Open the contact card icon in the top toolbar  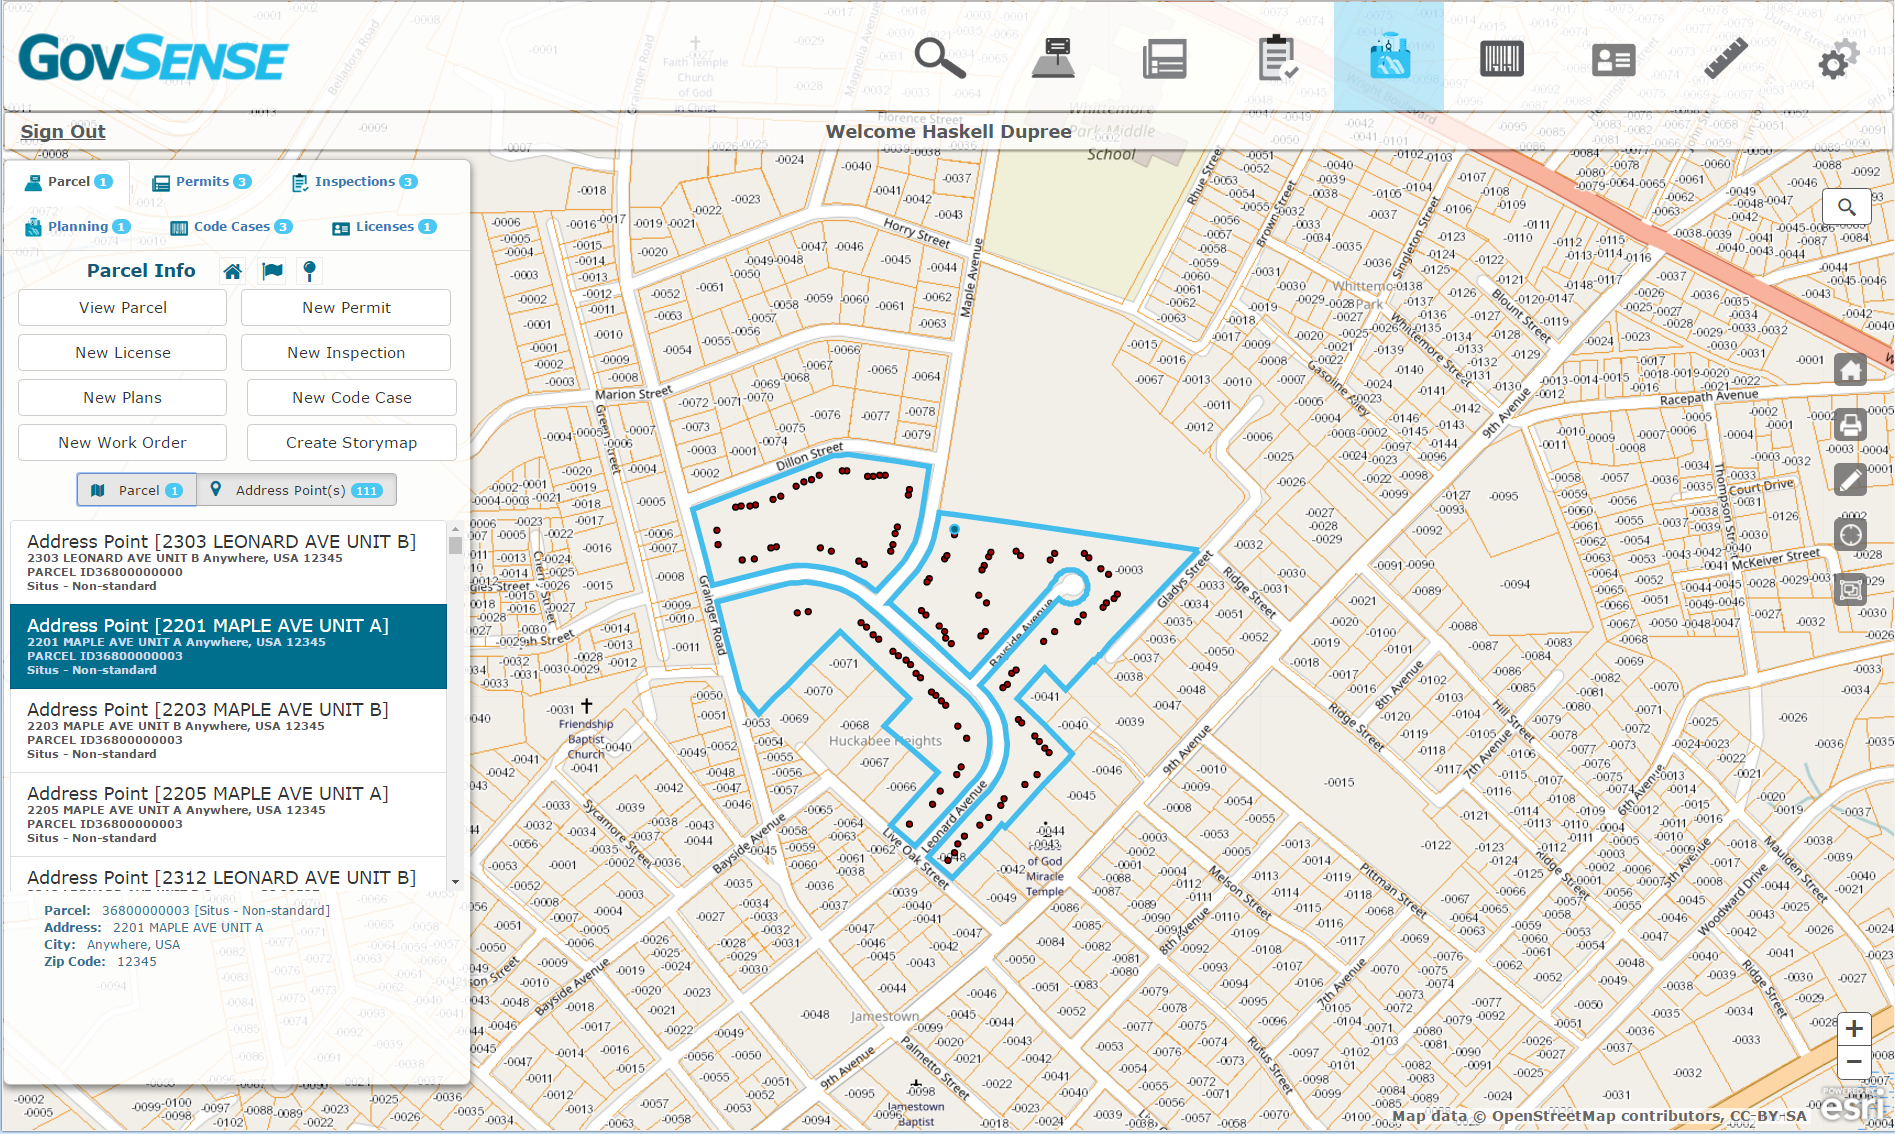click(x=1612, y=57)
